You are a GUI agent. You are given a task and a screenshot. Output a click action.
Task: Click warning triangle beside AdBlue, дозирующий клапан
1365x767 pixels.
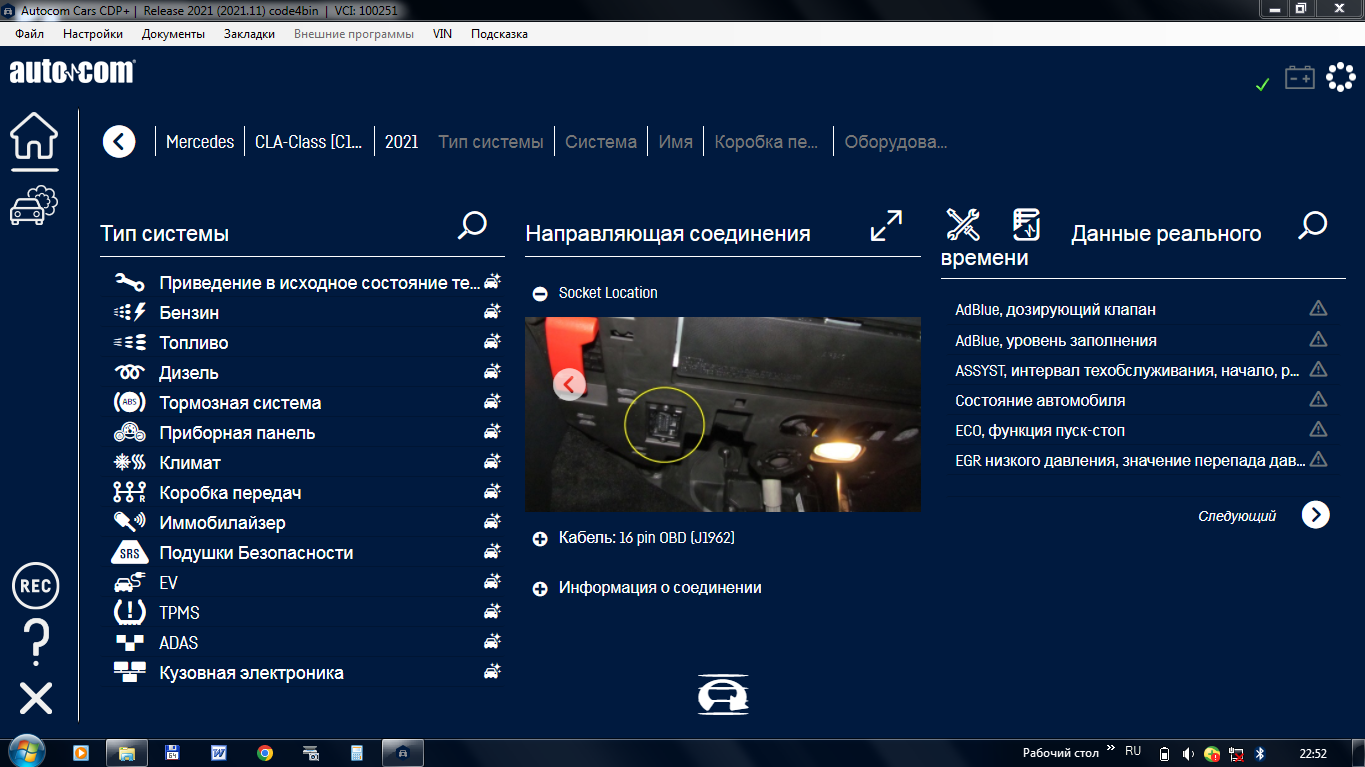pos(1318,309)
